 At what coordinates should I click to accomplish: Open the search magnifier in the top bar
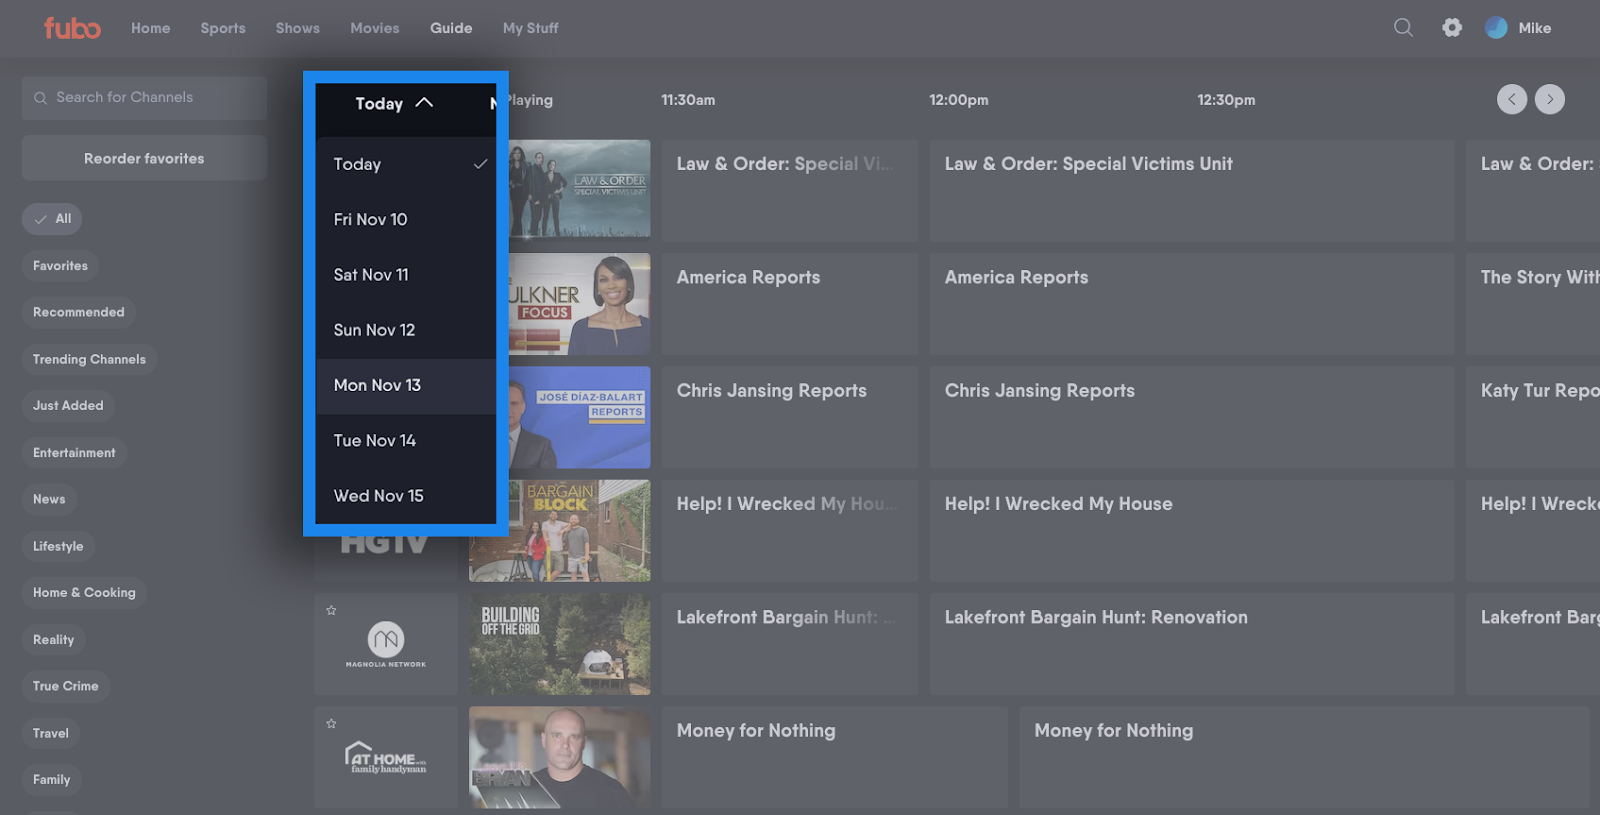pos(1404,28)
